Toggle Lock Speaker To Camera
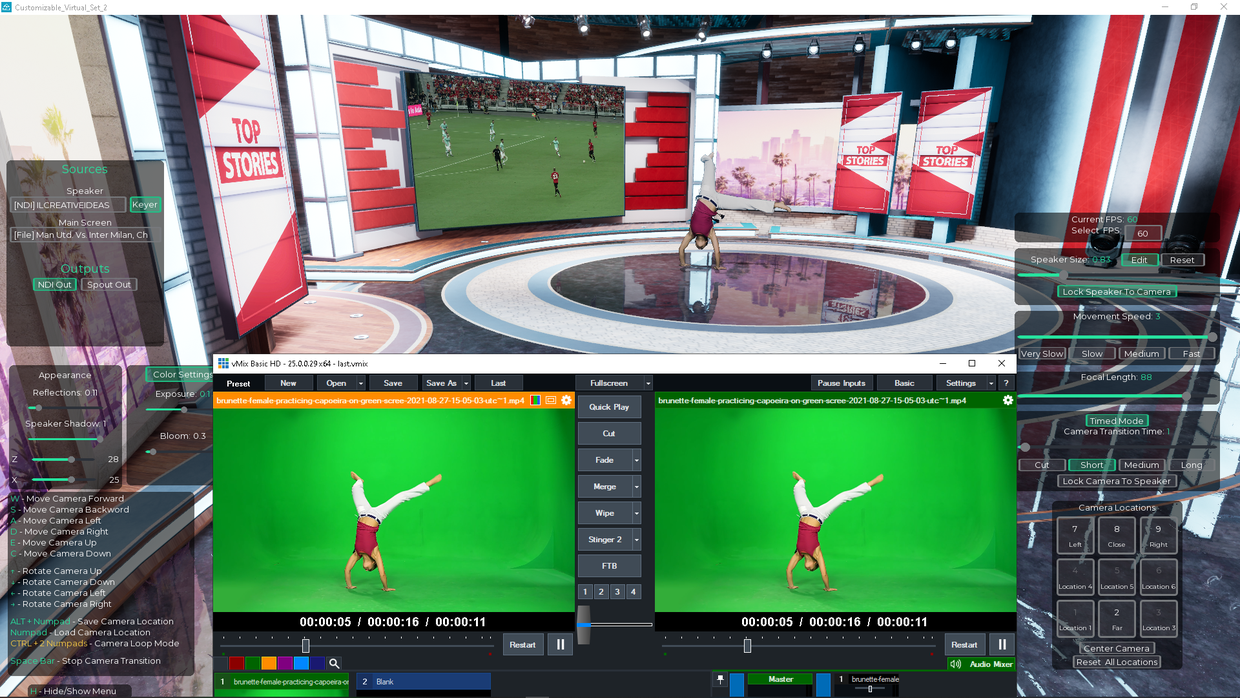This screenshot has height=698, width=1240. 1116,292
